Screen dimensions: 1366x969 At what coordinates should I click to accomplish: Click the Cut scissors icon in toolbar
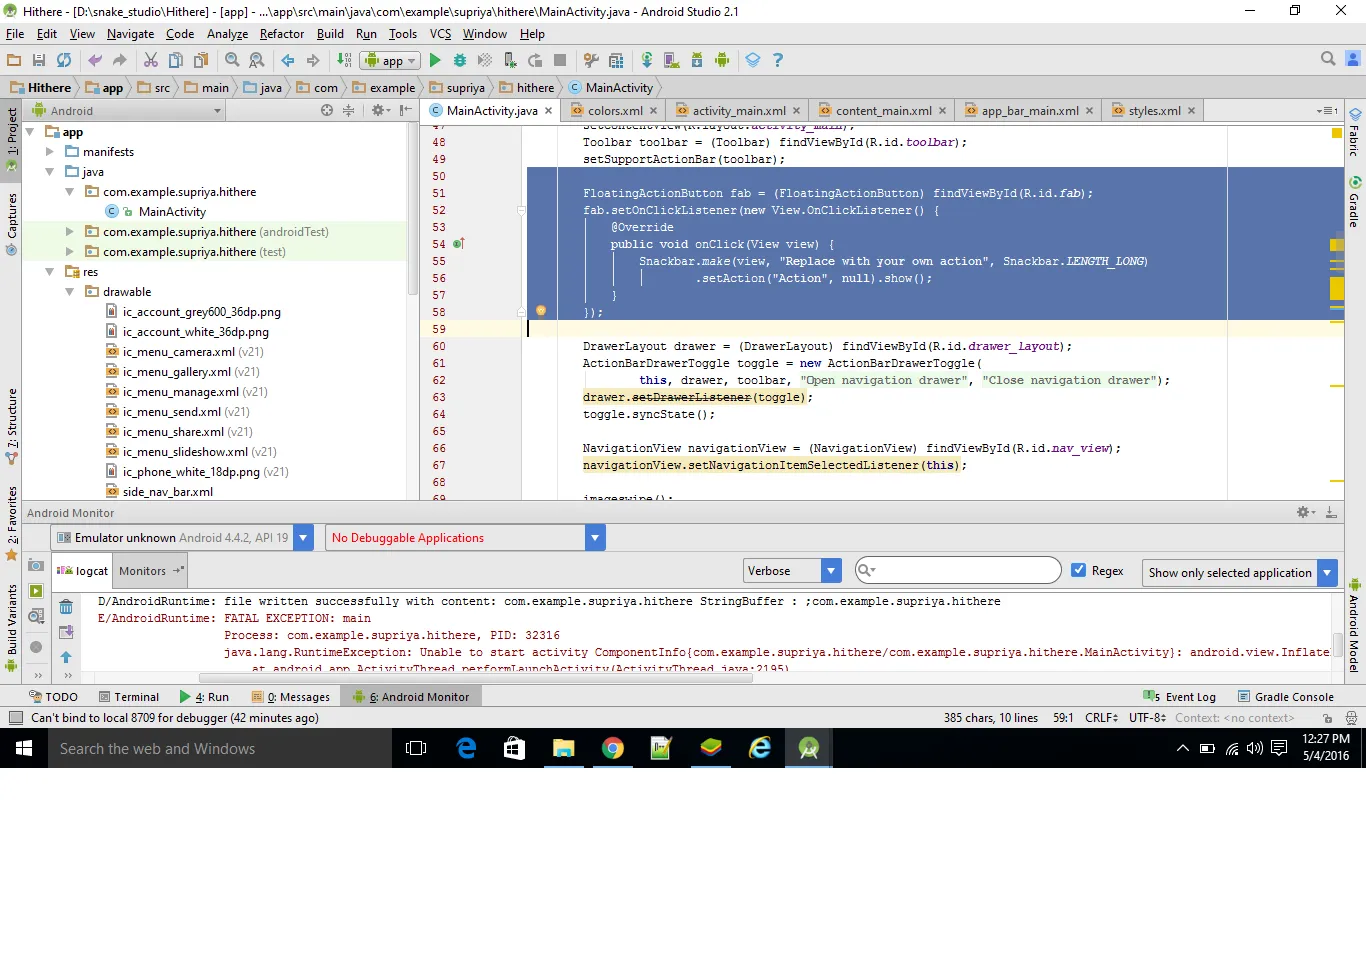click(151, 60)
